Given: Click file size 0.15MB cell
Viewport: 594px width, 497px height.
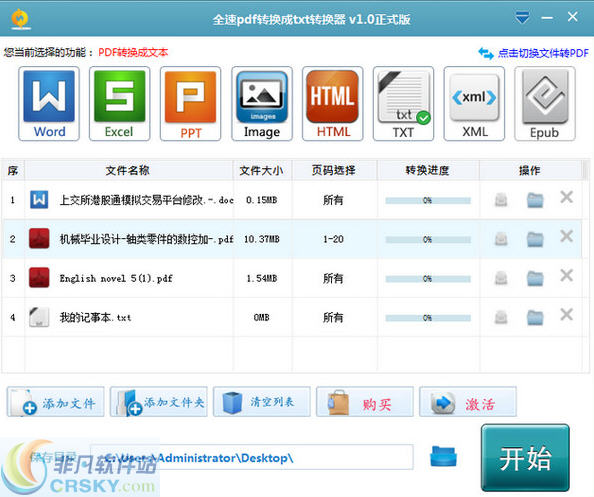Looking at the screenshot, I should tap(262, 200).
